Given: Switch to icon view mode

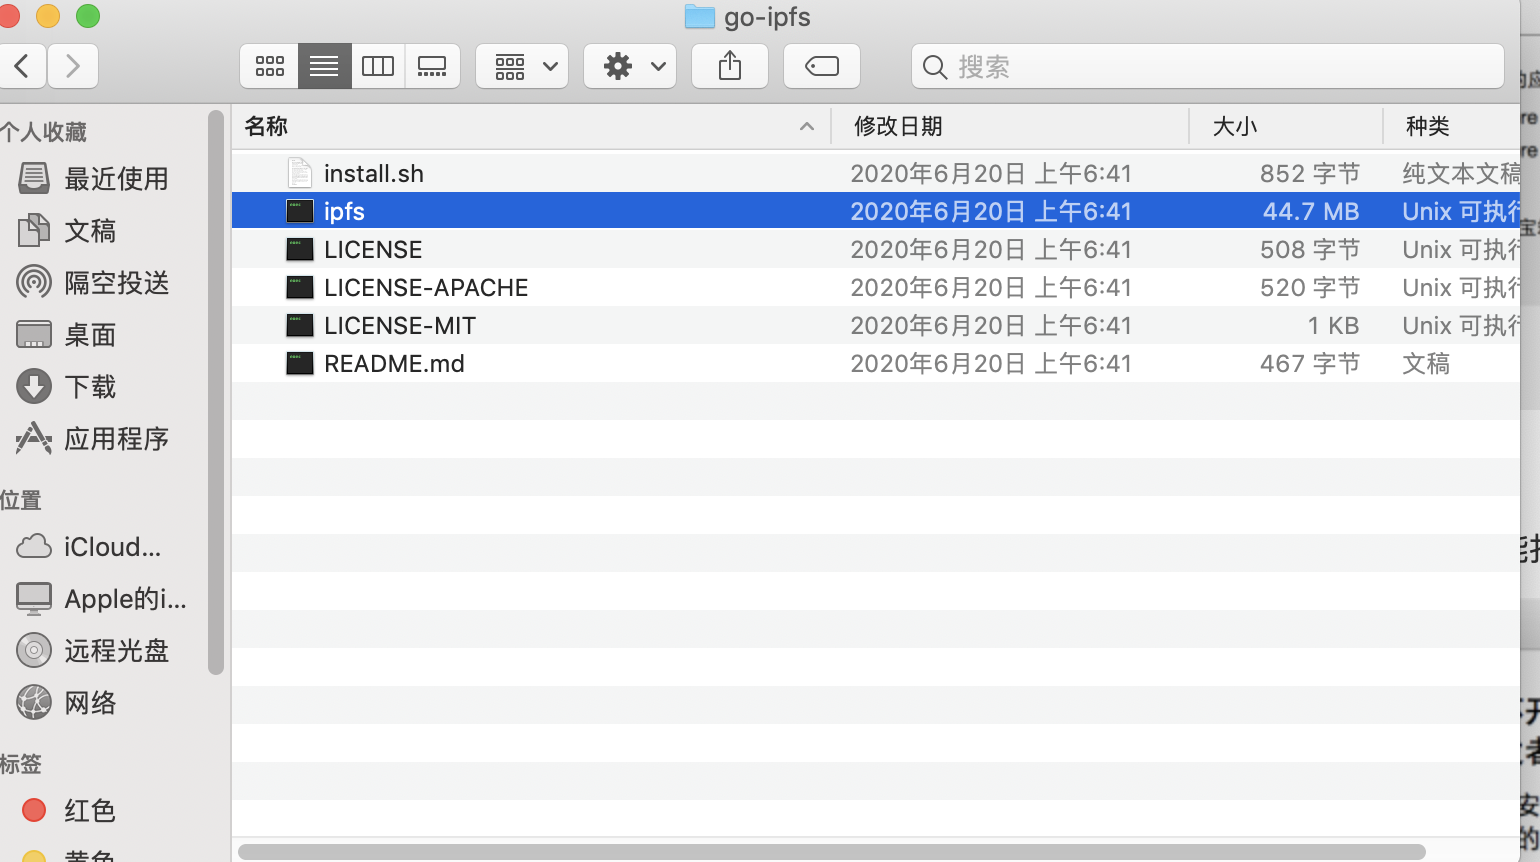Looking at the screenshot, I should coord(268,66).
